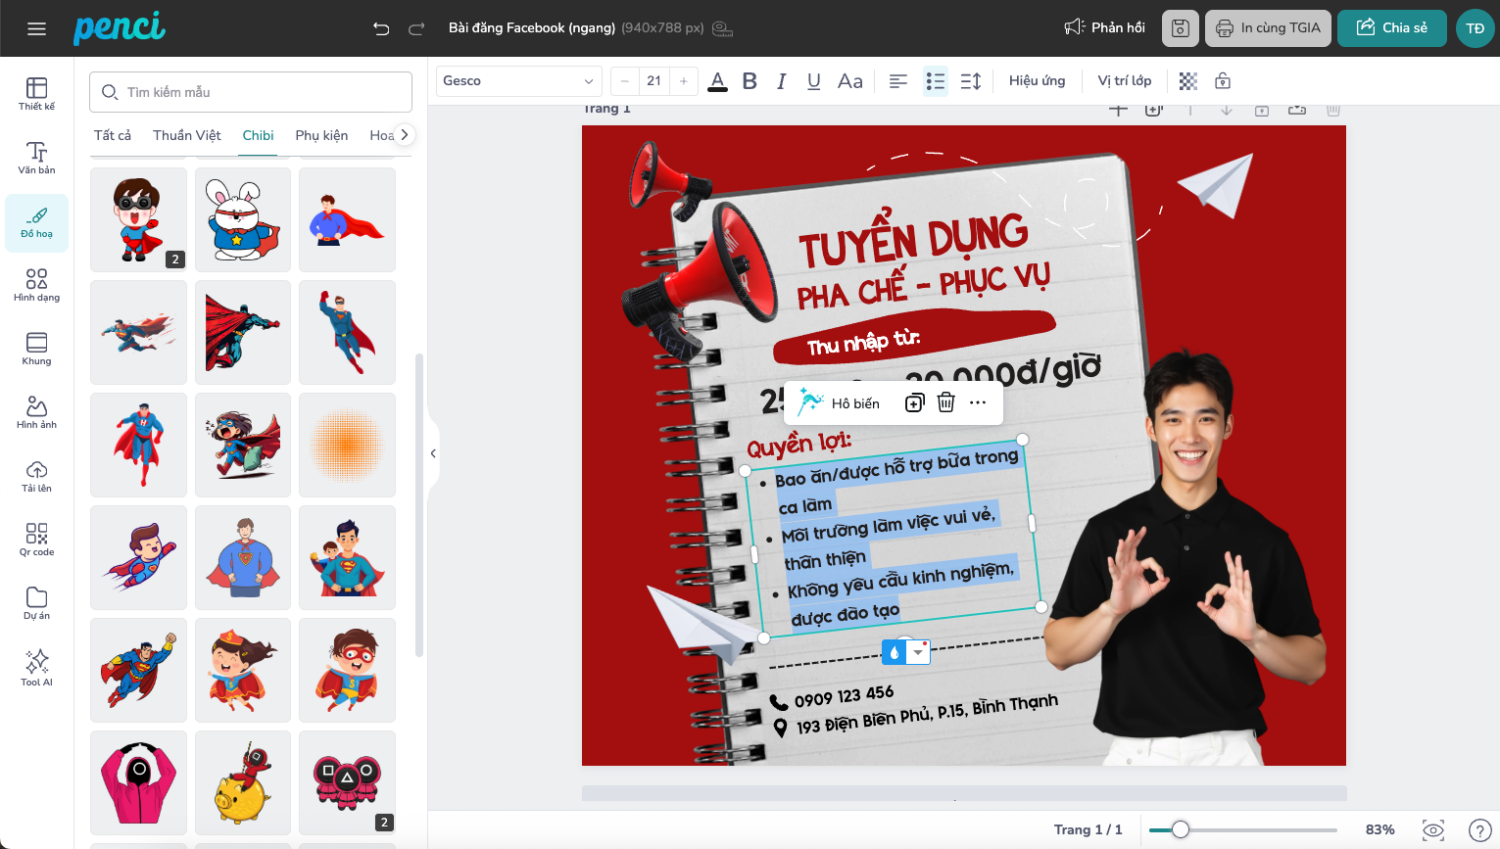This screenshot has height=849, width=1500.
Task: Click the In cùng TGIA button
Action: click(x=1267, y=28)
